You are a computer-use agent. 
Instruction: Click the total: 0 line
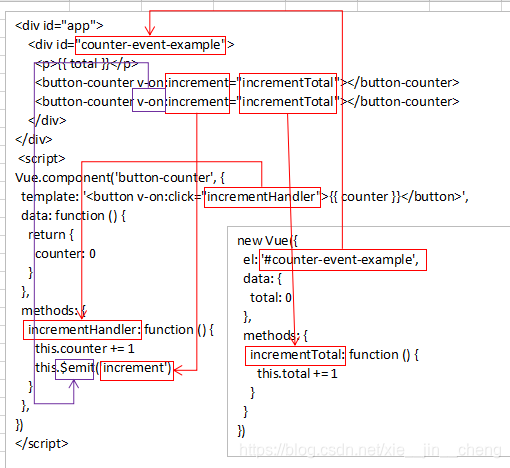click(x=271, y=298)
